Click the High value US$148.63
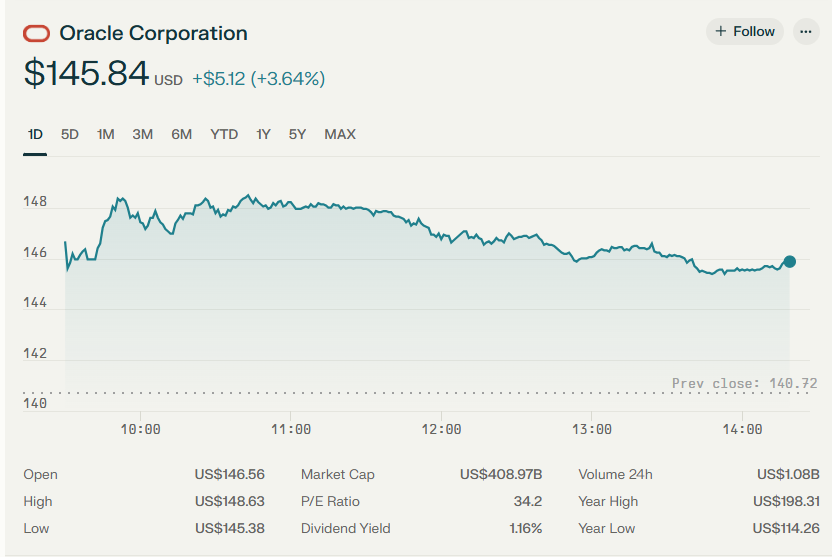The height and width of the screenshot is (557, 832). pos(229,501)
